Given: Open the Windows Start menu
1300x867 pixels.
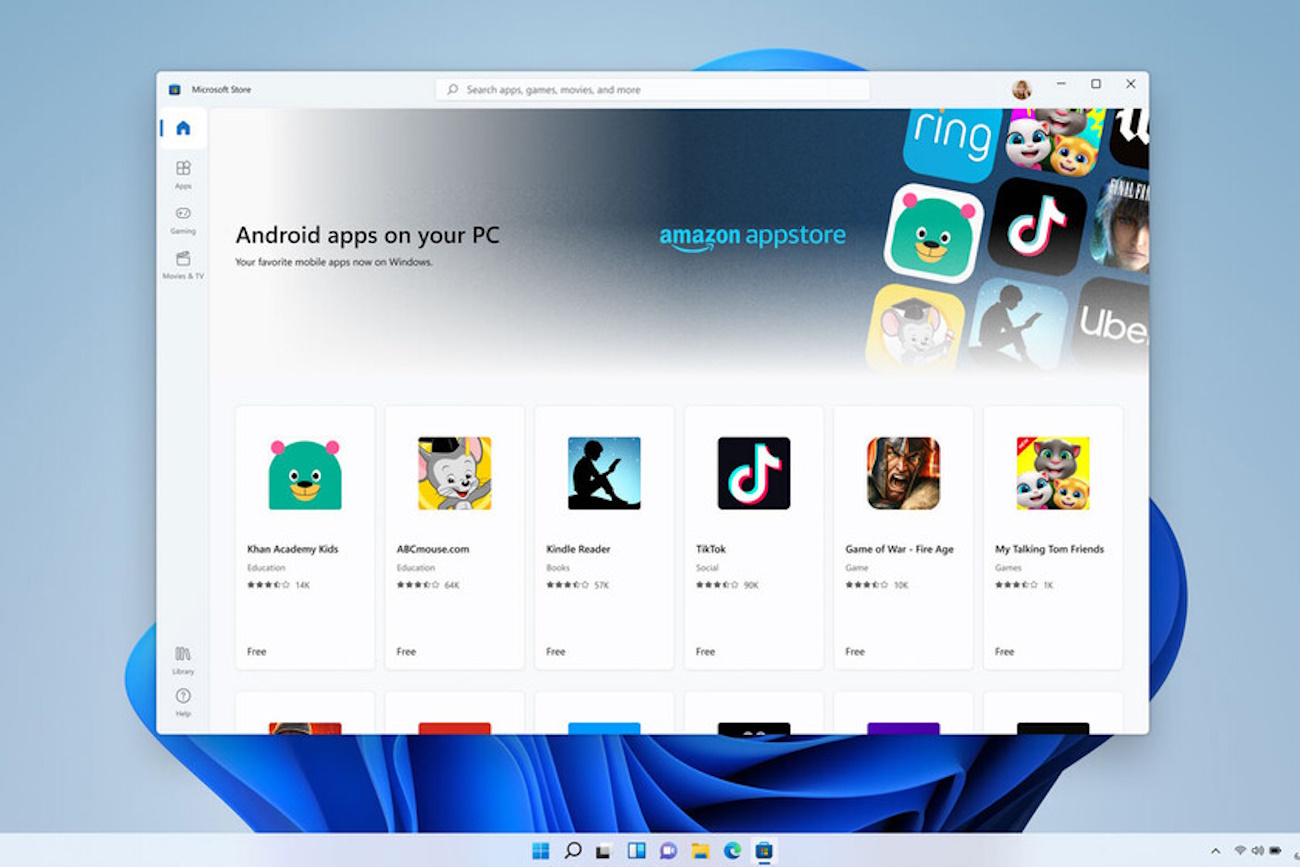Looking at the screenshot, I should tap(540, 850).
